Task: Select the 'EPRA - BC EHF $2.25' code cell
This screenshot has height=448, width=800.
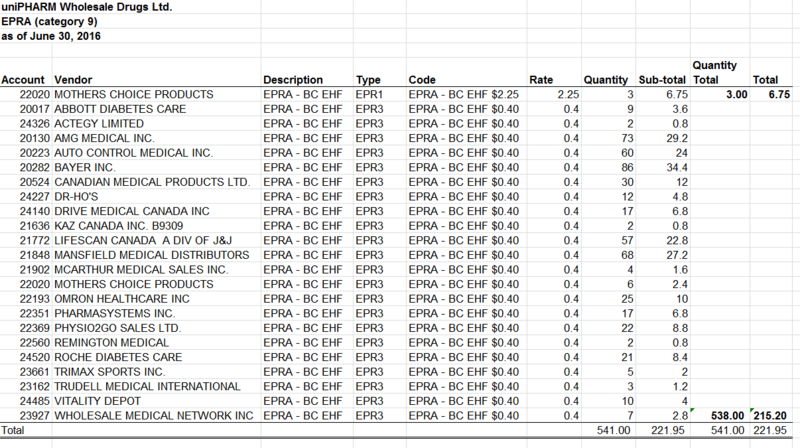Action: coord(463,94)
